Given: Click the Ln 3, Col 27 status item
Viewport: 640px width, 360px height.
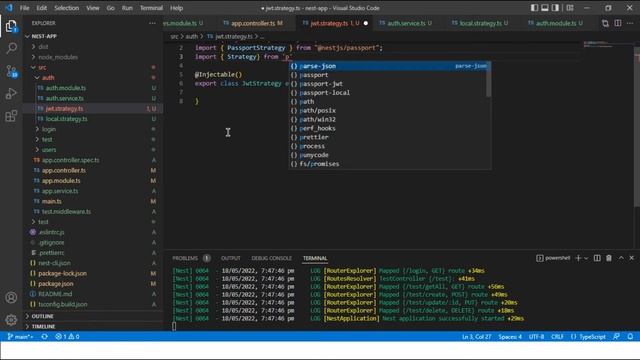Looking at the screenshot, I should point(476,336).
